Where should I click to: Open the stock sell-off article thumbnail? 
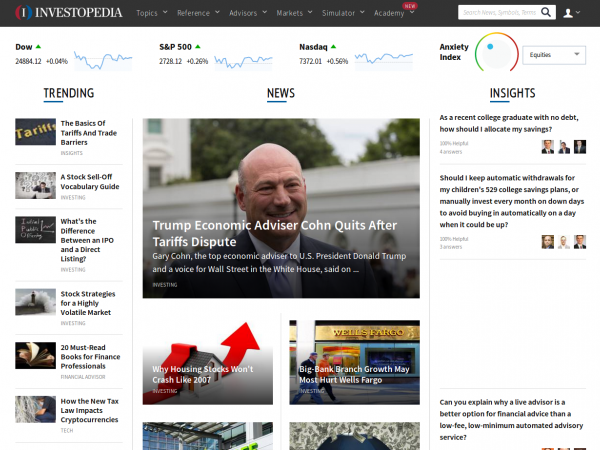(35, 186)
